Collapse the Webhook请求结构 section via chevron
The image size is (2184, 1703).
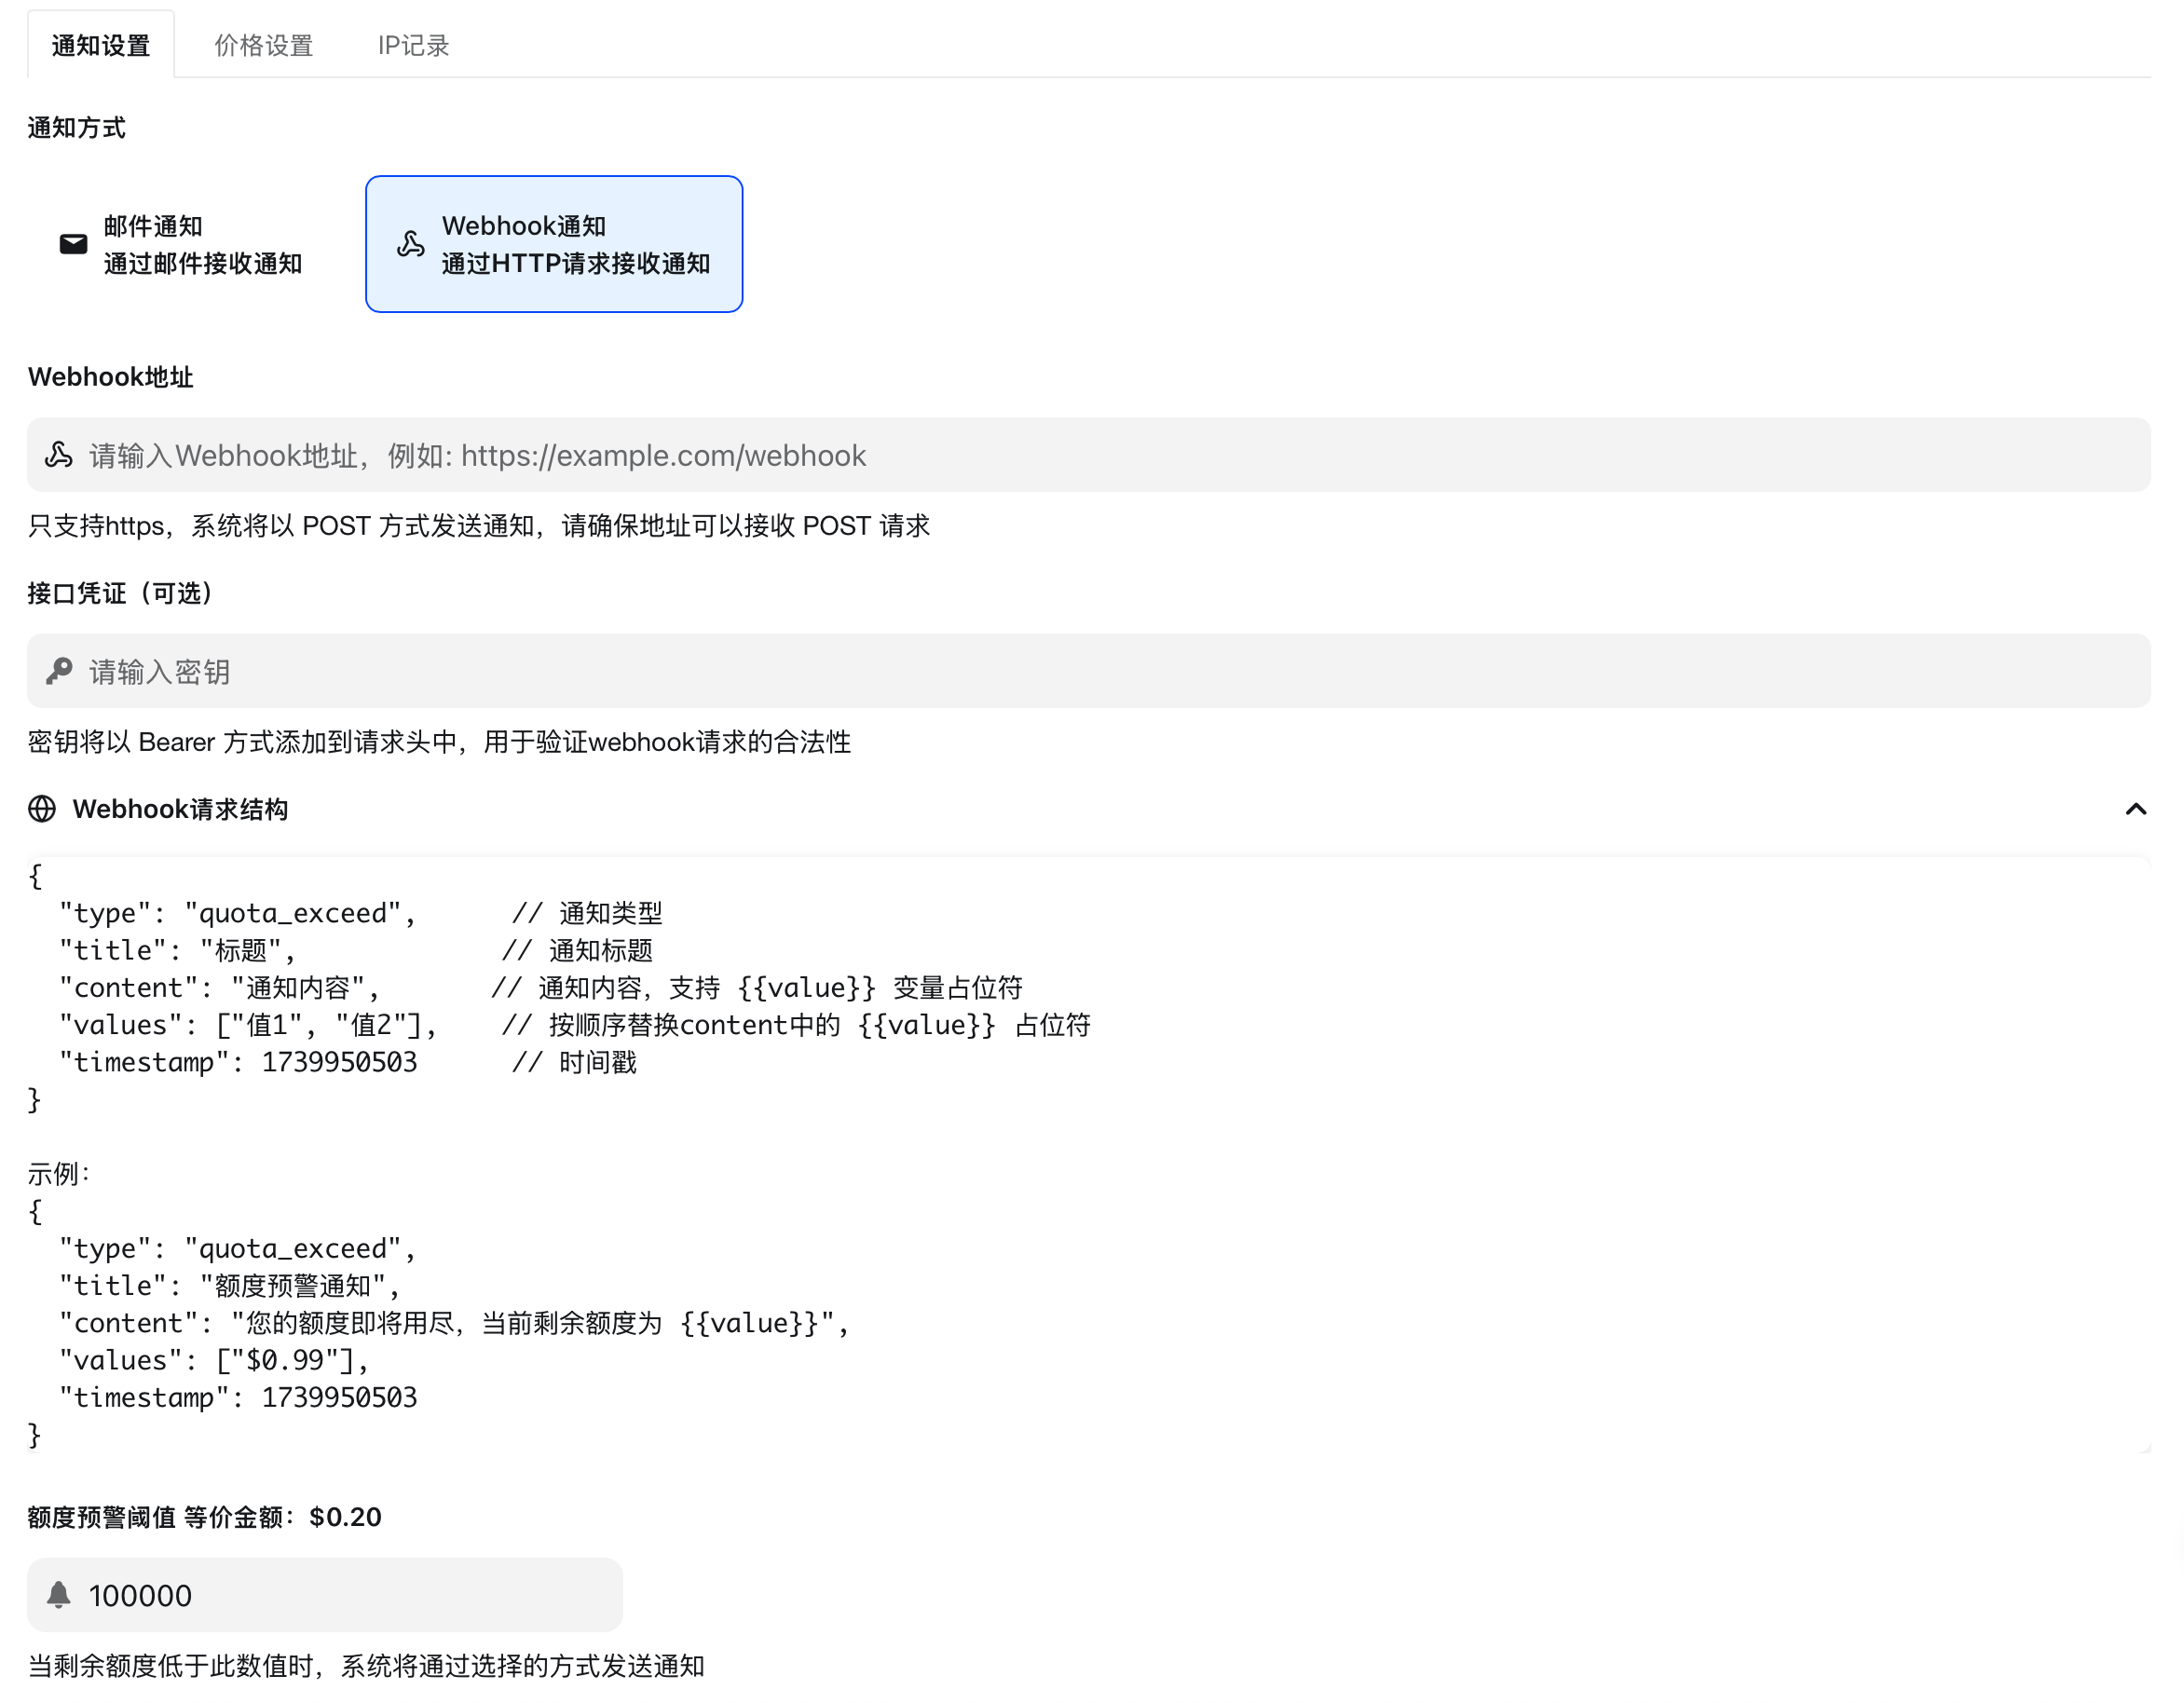2136,809
